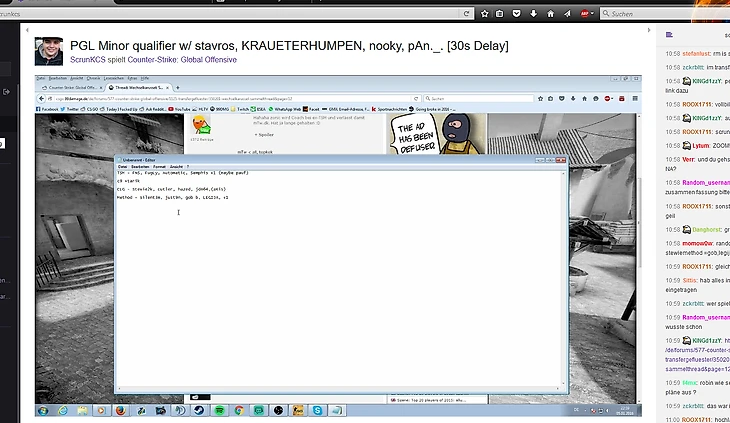Open the Datei menu in Notepad editor
Screen dimensions: 730x423
pyautogui.click(x=122, y=166)
